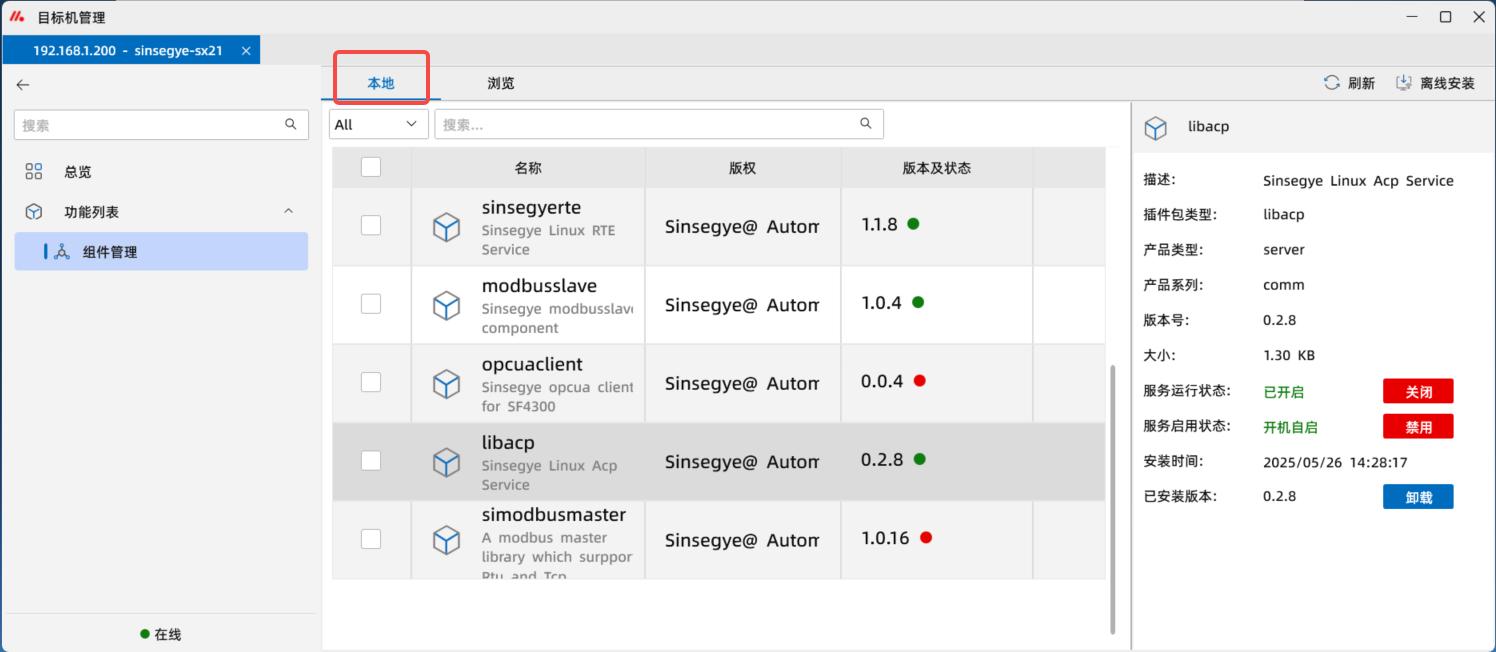Click the refresh icon labeled 刷新
Image resolution: width=1496 pixels, height=652 pixels.
click(x=1332, y=83)
